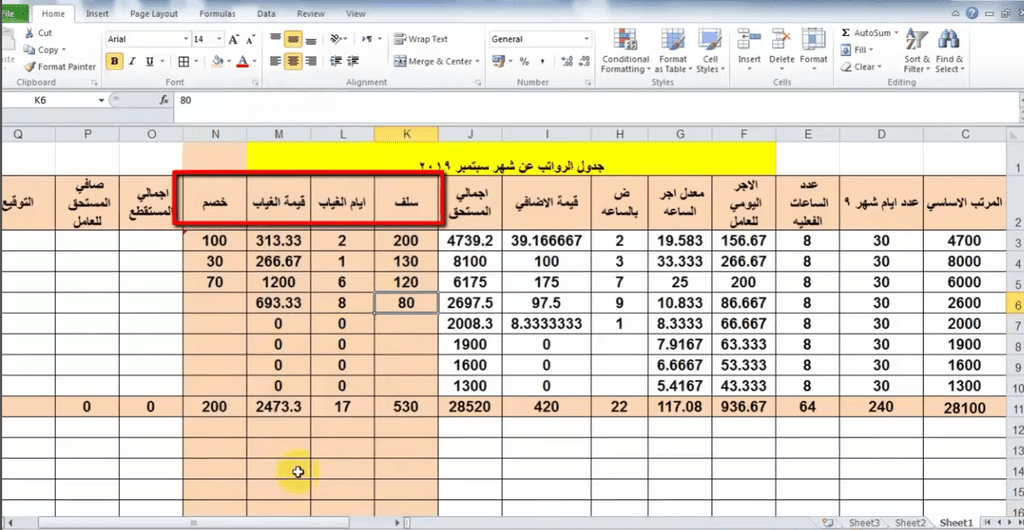Set Top Align for cell text
Screen dimensions: 1024x530
pyautogui.click(x=276, y=39)
